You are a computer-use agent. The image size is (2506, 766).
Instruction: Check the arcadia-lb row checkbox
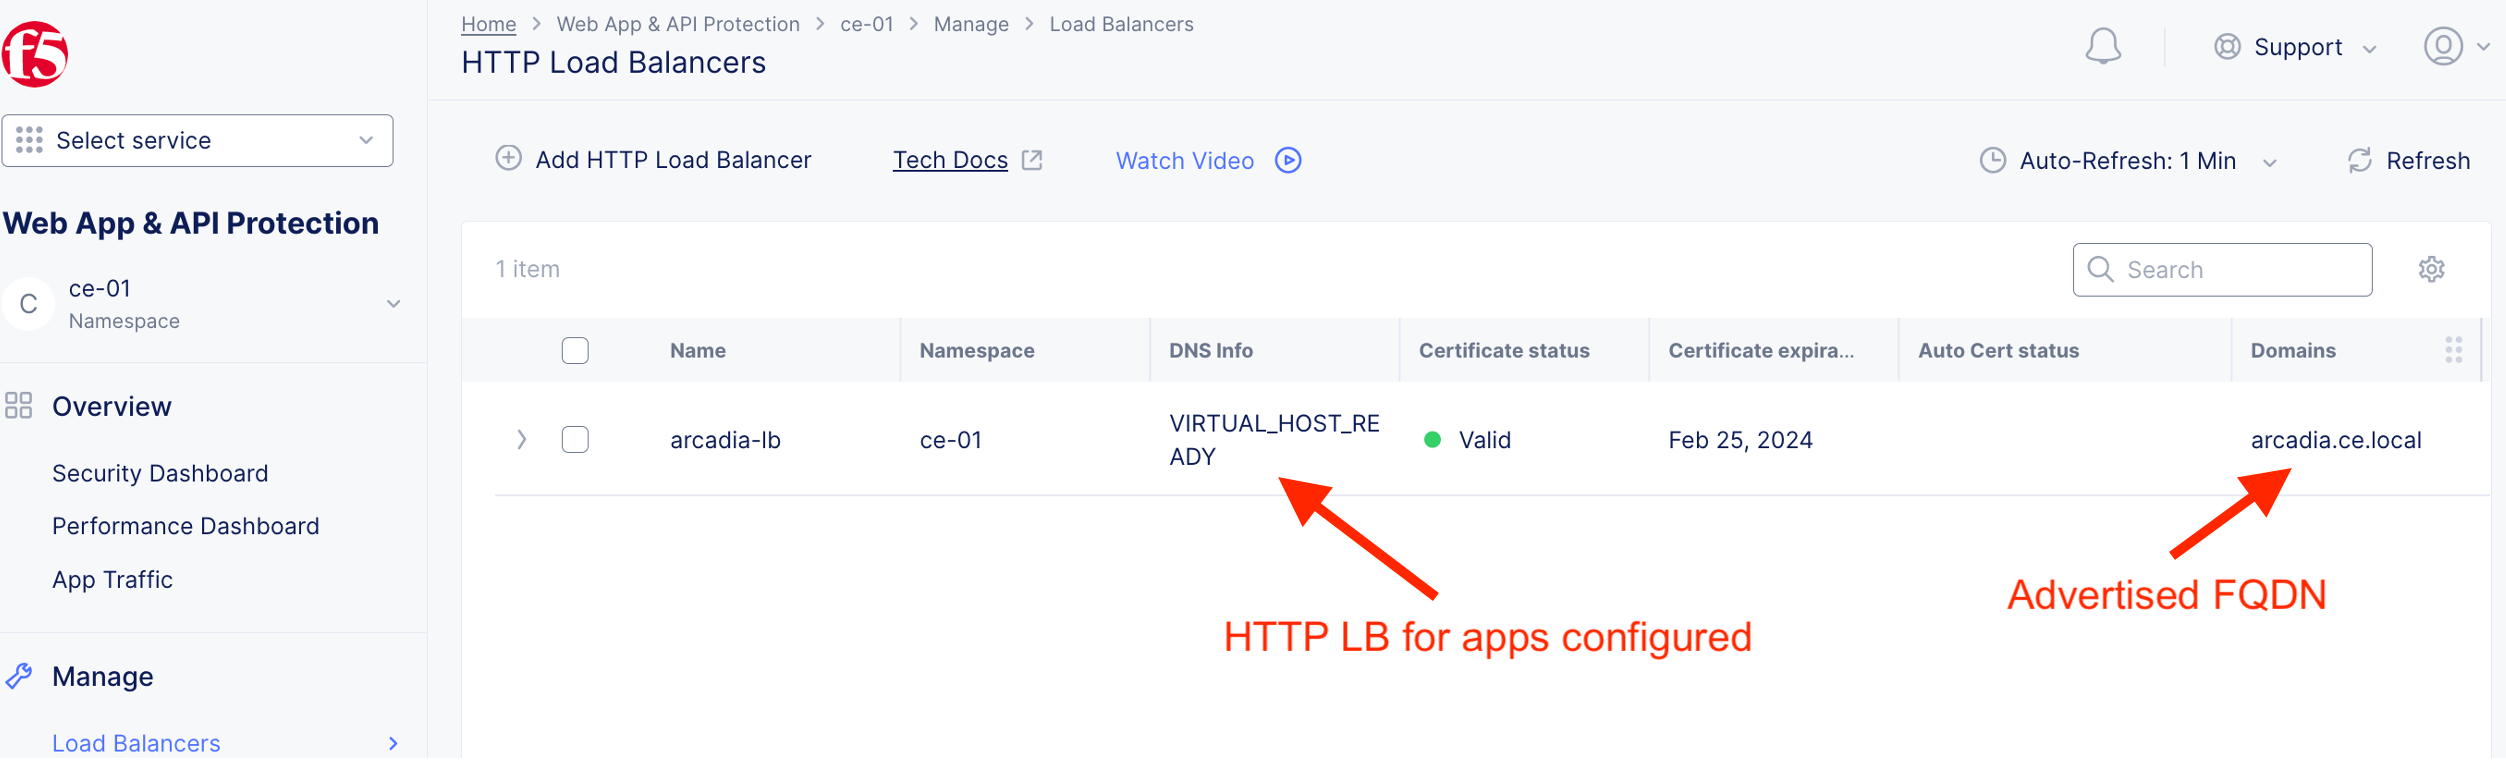[x=575, y=440]
